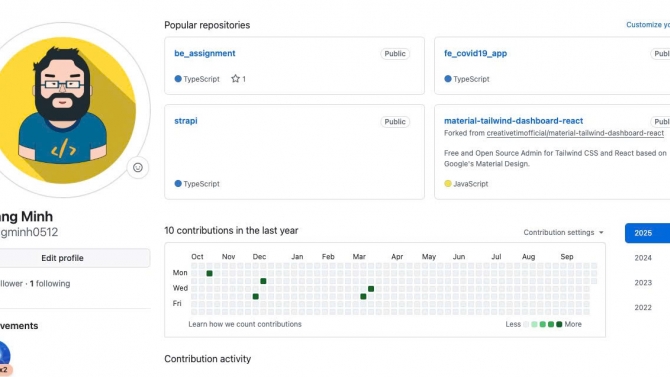Click the December Thursday contribution square
Screen dimensions: 670x377
[x=256, y=296]
